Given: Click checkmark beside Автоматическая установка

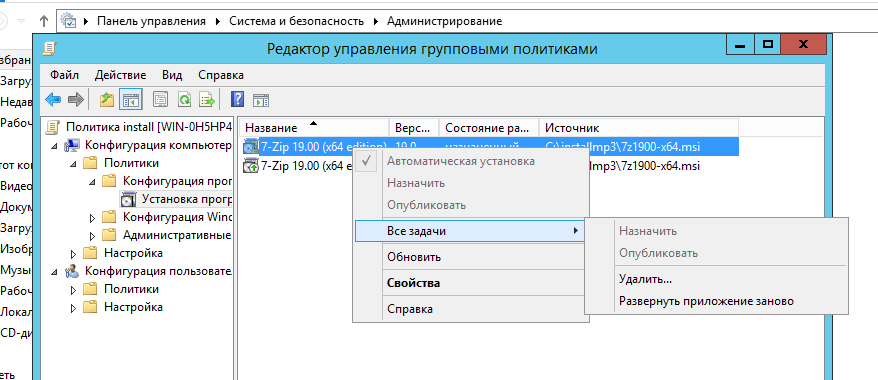Looking at the screenshot, I should [x=367, y=161].
